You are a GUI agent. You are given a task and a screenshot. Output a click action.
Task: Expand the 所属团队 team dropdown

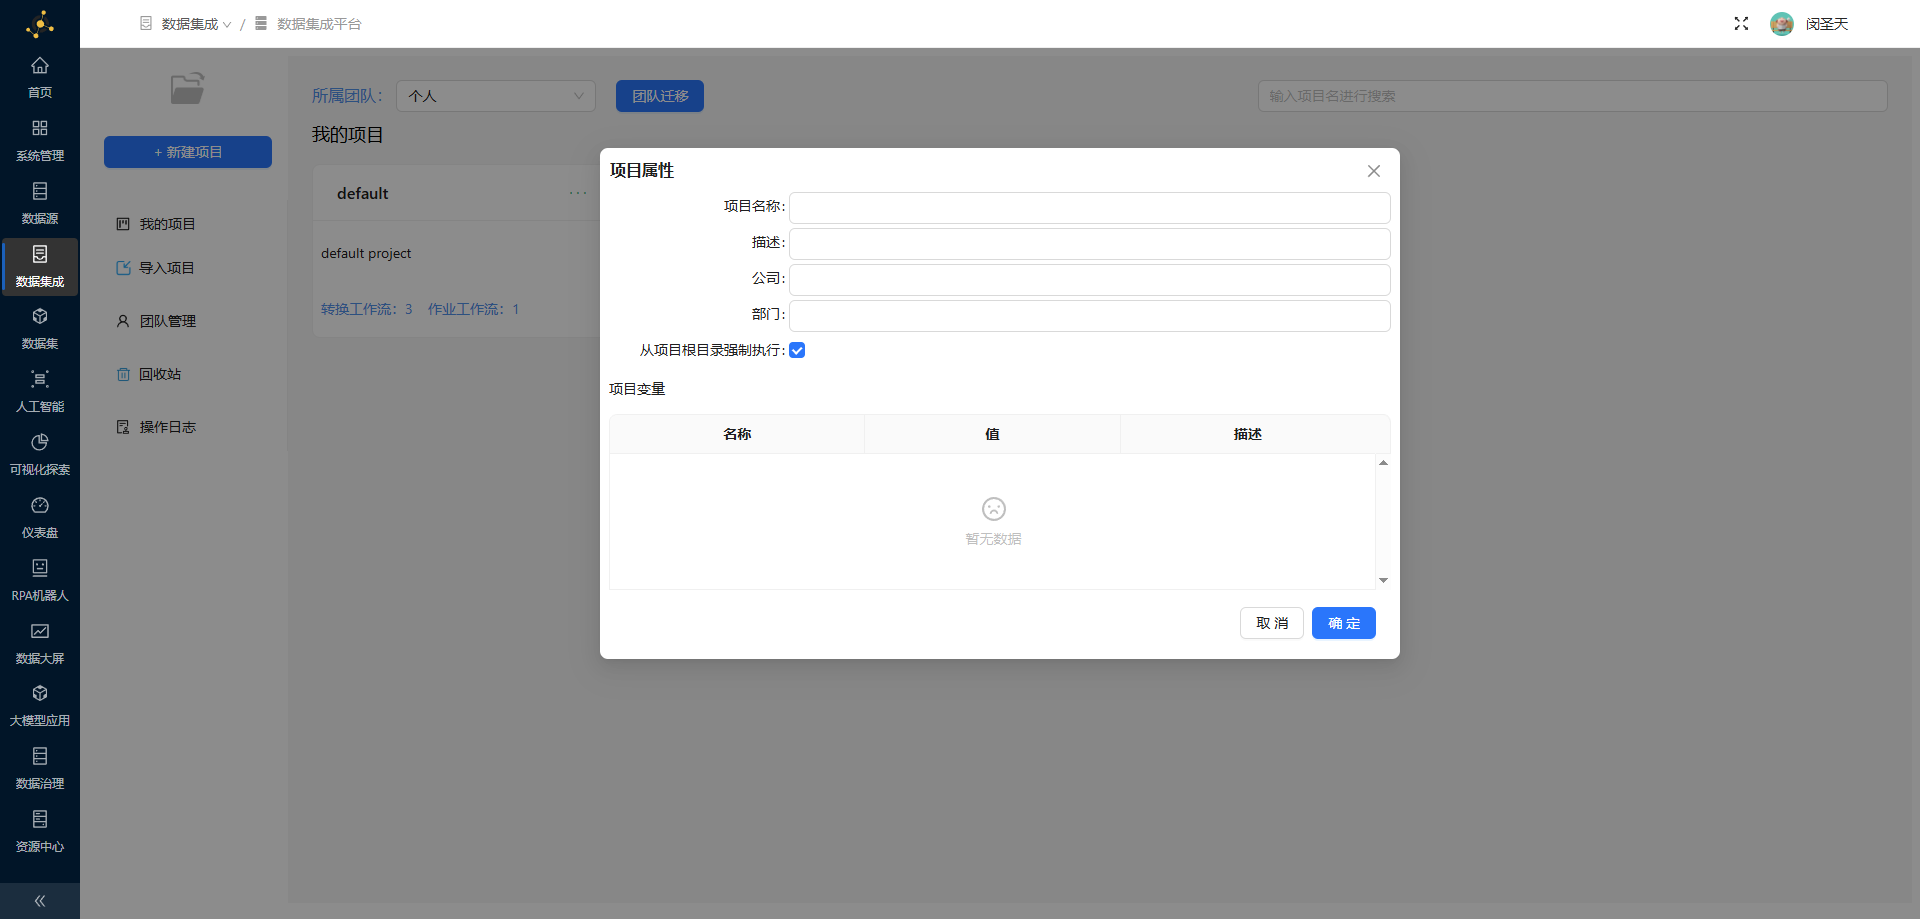point(496,96)
